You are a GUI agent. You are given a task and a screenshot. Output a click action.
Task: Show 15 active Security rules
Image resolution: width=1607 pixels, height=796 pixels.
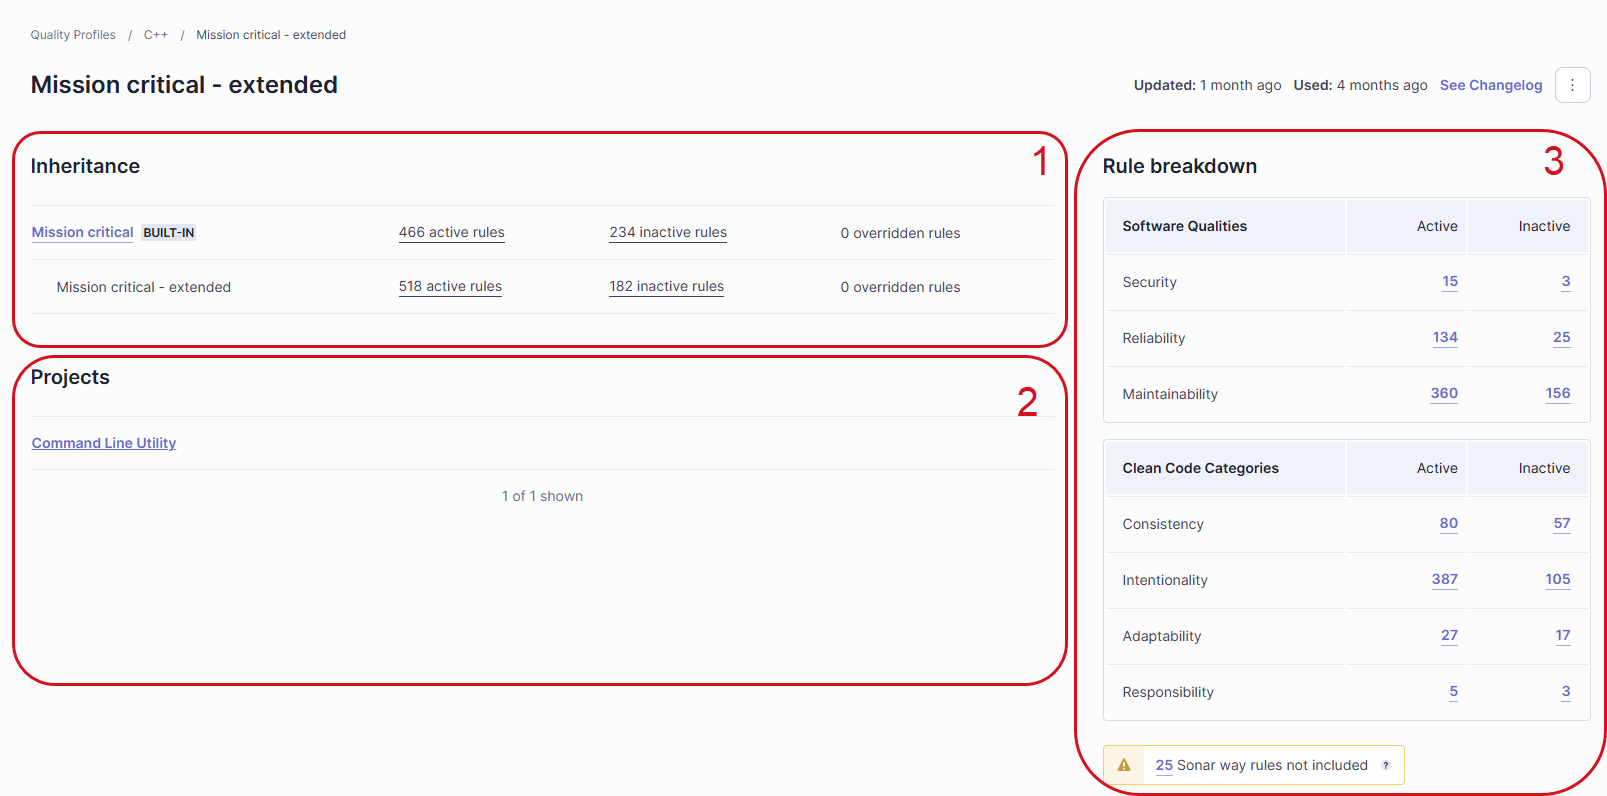tap(1449, 282)
